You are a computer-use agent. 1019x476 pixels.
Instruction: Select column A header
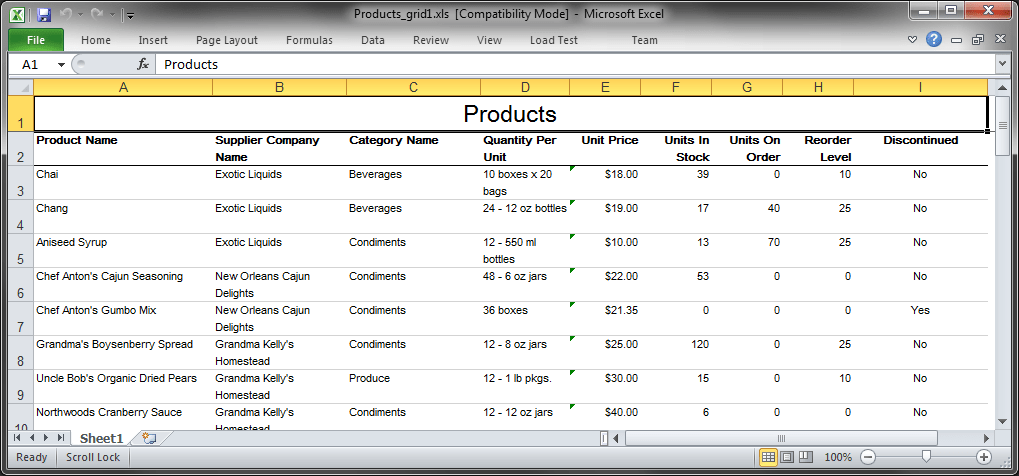(123, 87)
